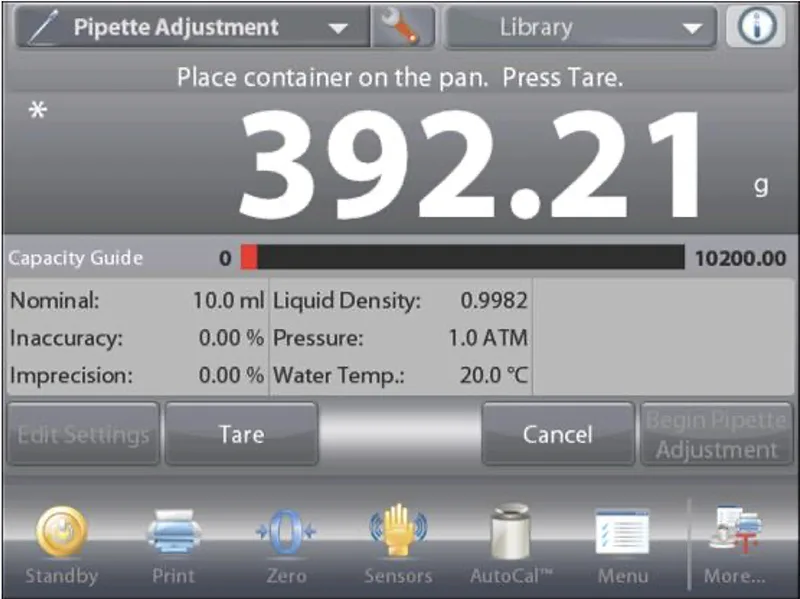800x599 pixels.
Task: Tap the Zero icon
Action: pos(286,534)
